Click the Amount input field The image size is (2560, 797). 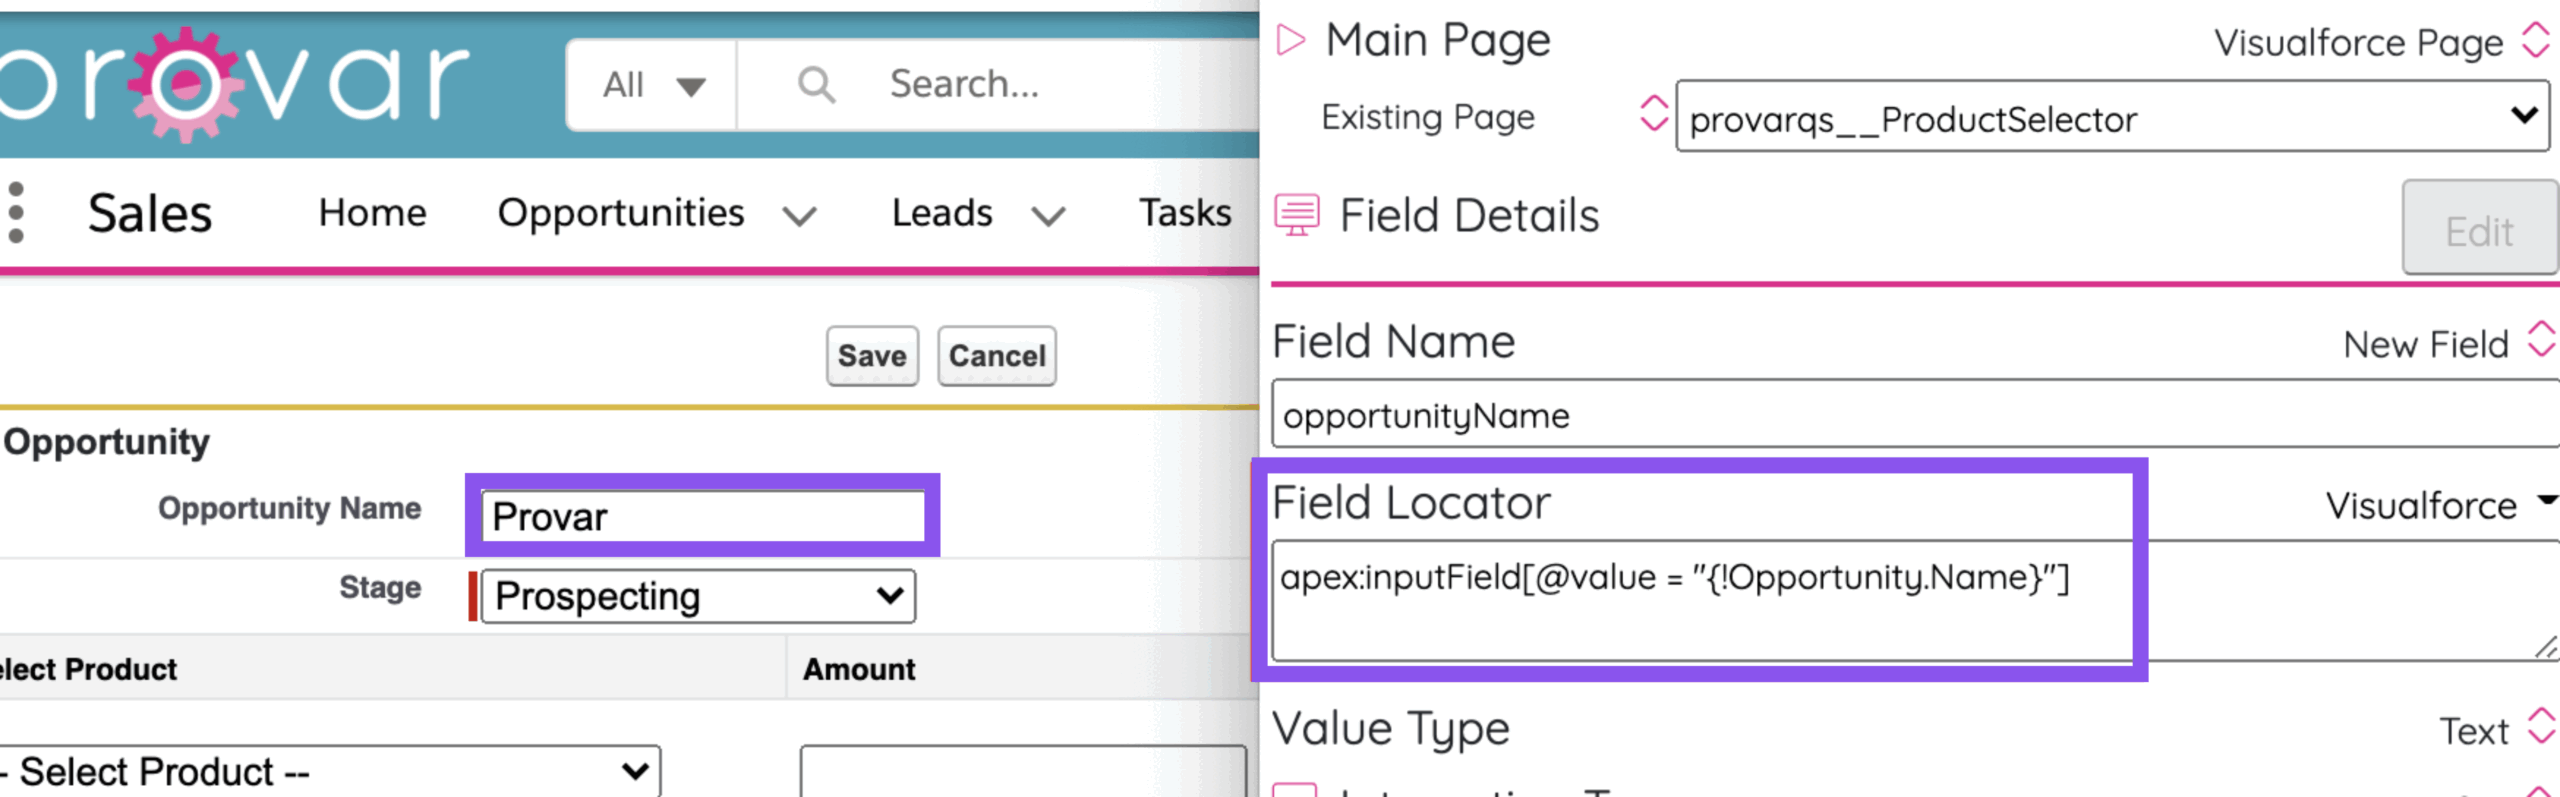pyautogui.click(x=1023, y=771)
